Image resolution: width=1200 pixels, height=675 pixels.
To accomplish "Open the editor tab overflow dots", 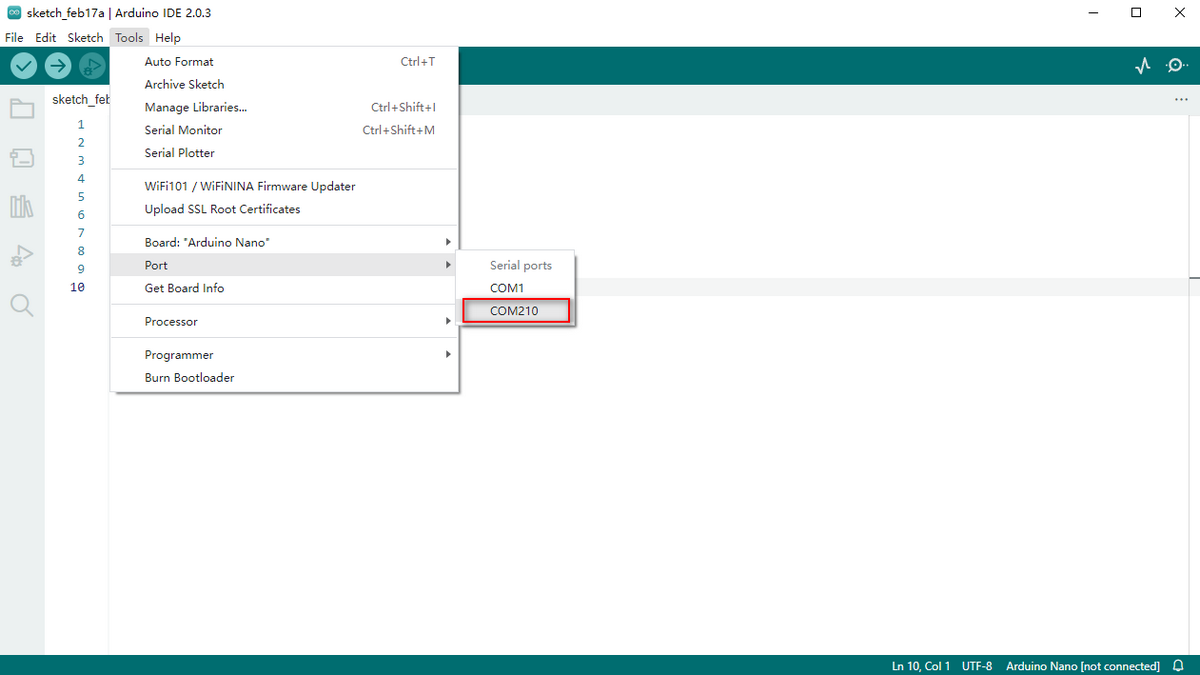I will point(1182,100).
